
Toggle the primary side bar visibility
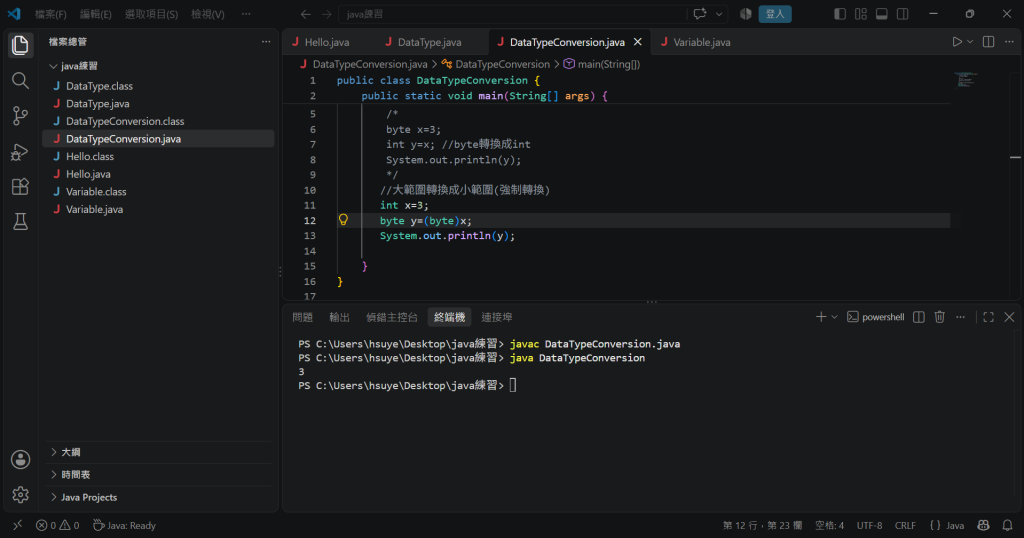point(840,14)
